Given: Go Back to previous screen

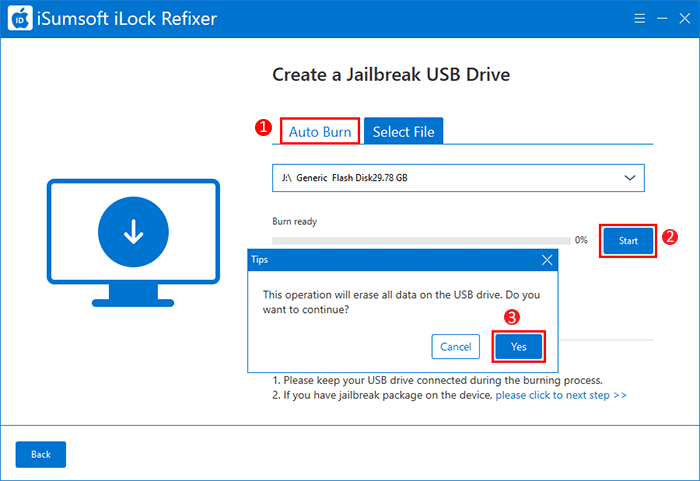Looking at the screenshot, I should click(41, 454).
